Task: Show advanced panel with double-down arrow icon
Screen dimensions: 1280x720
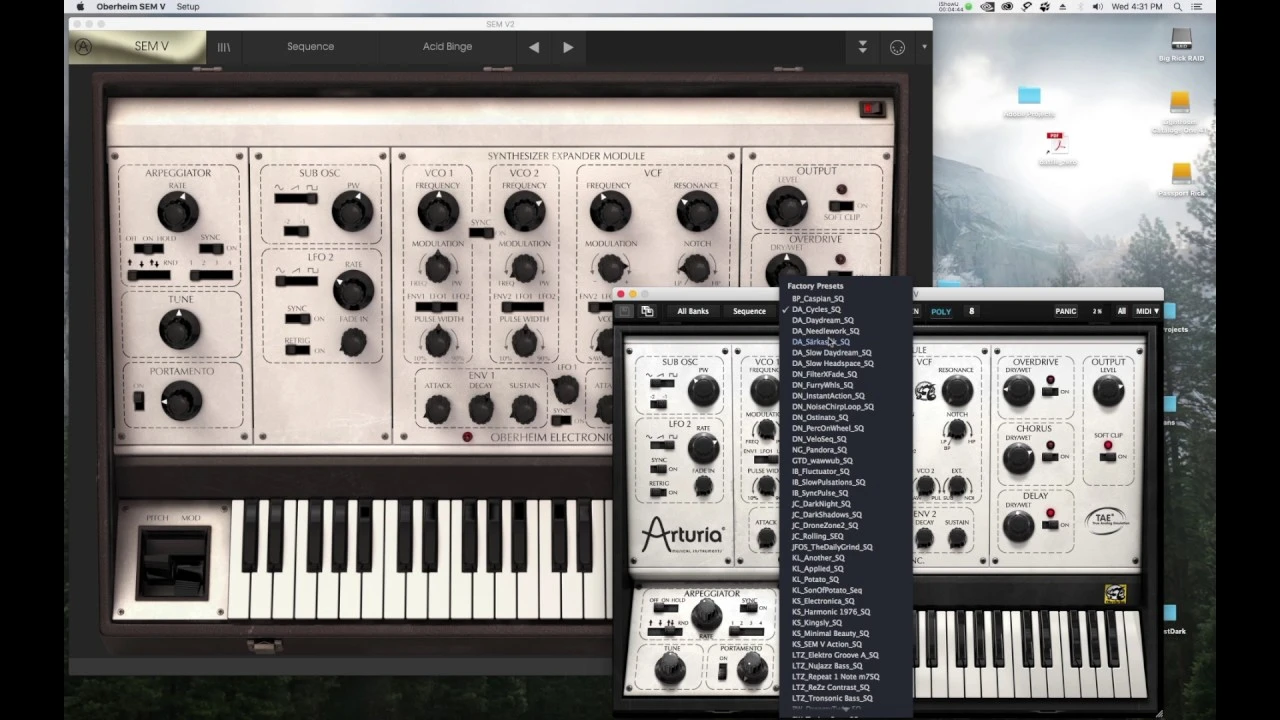Action: 862,47
